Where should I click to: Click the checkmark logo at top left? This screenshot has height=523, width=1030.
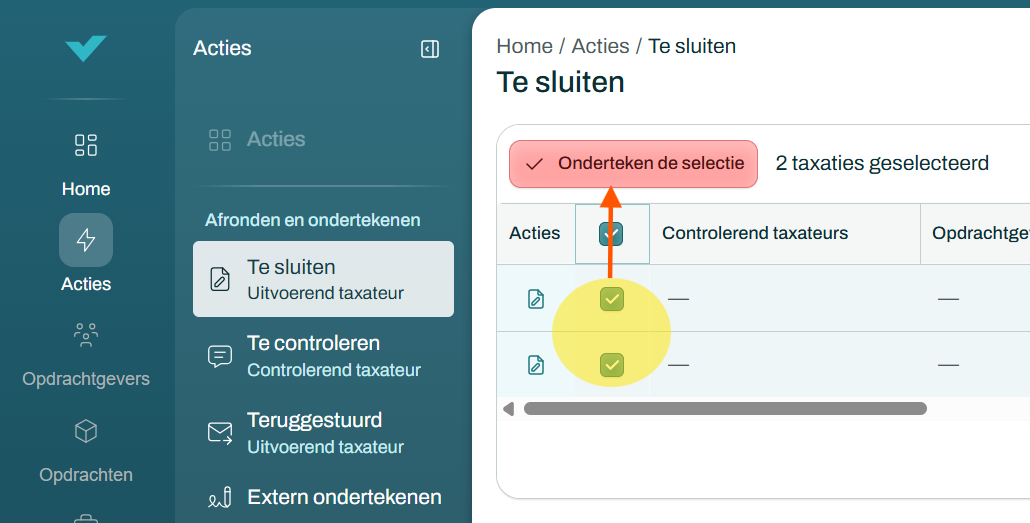(85, 49)
